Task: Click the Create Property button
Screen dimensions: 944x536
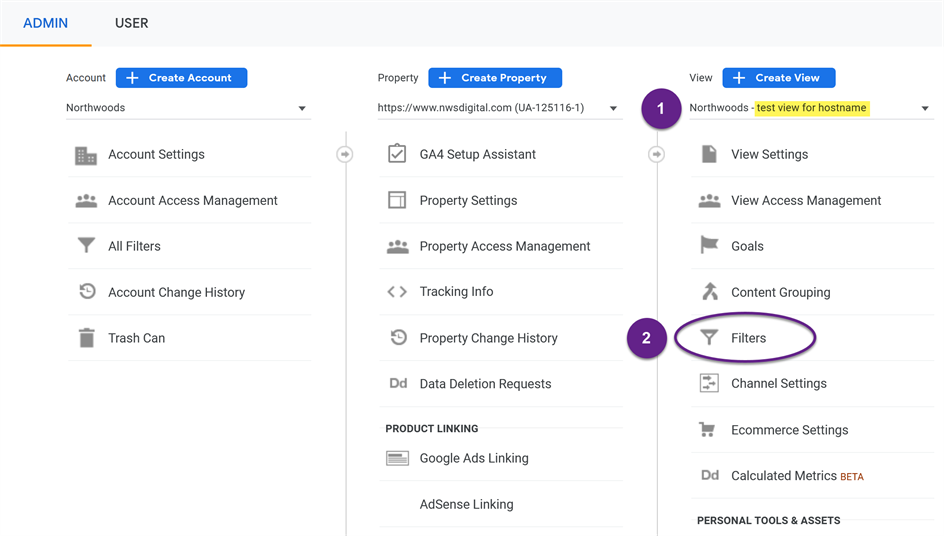Action: pos(495,78)
